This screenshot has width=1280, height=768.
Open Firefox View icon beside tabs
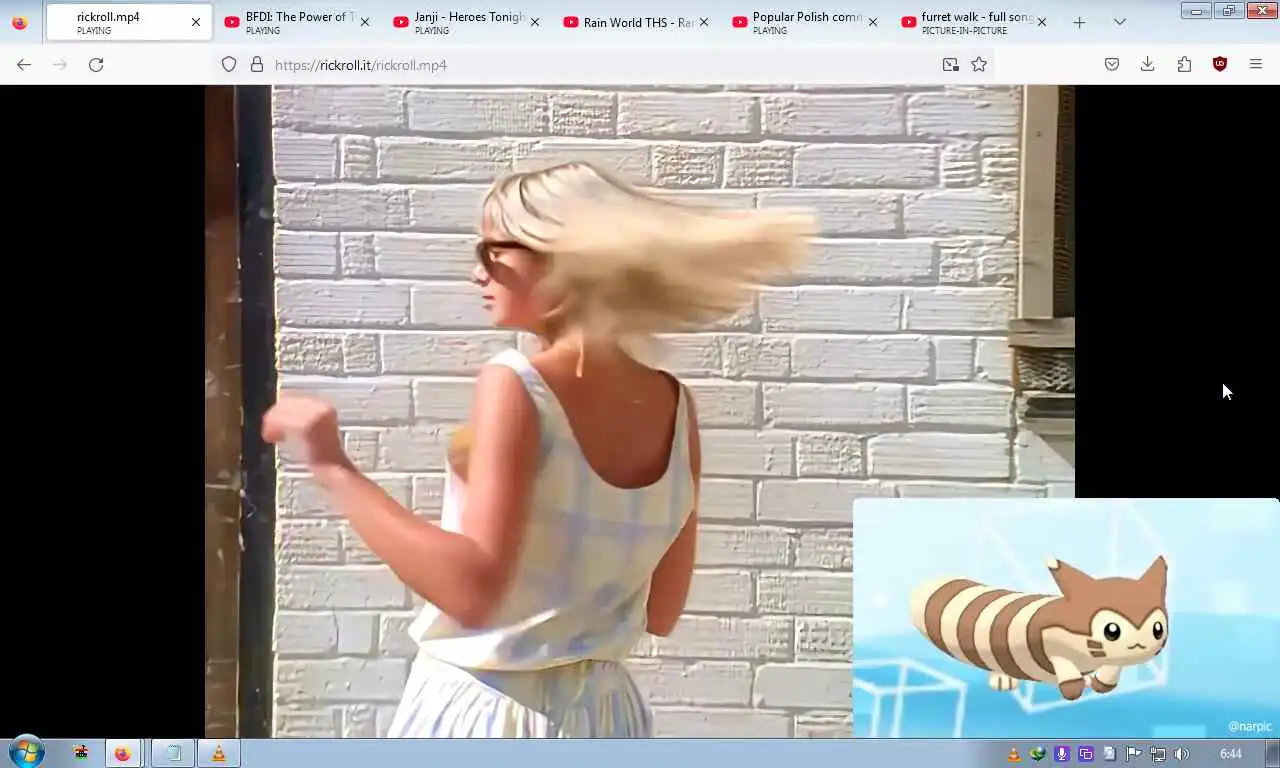point(20,22)
